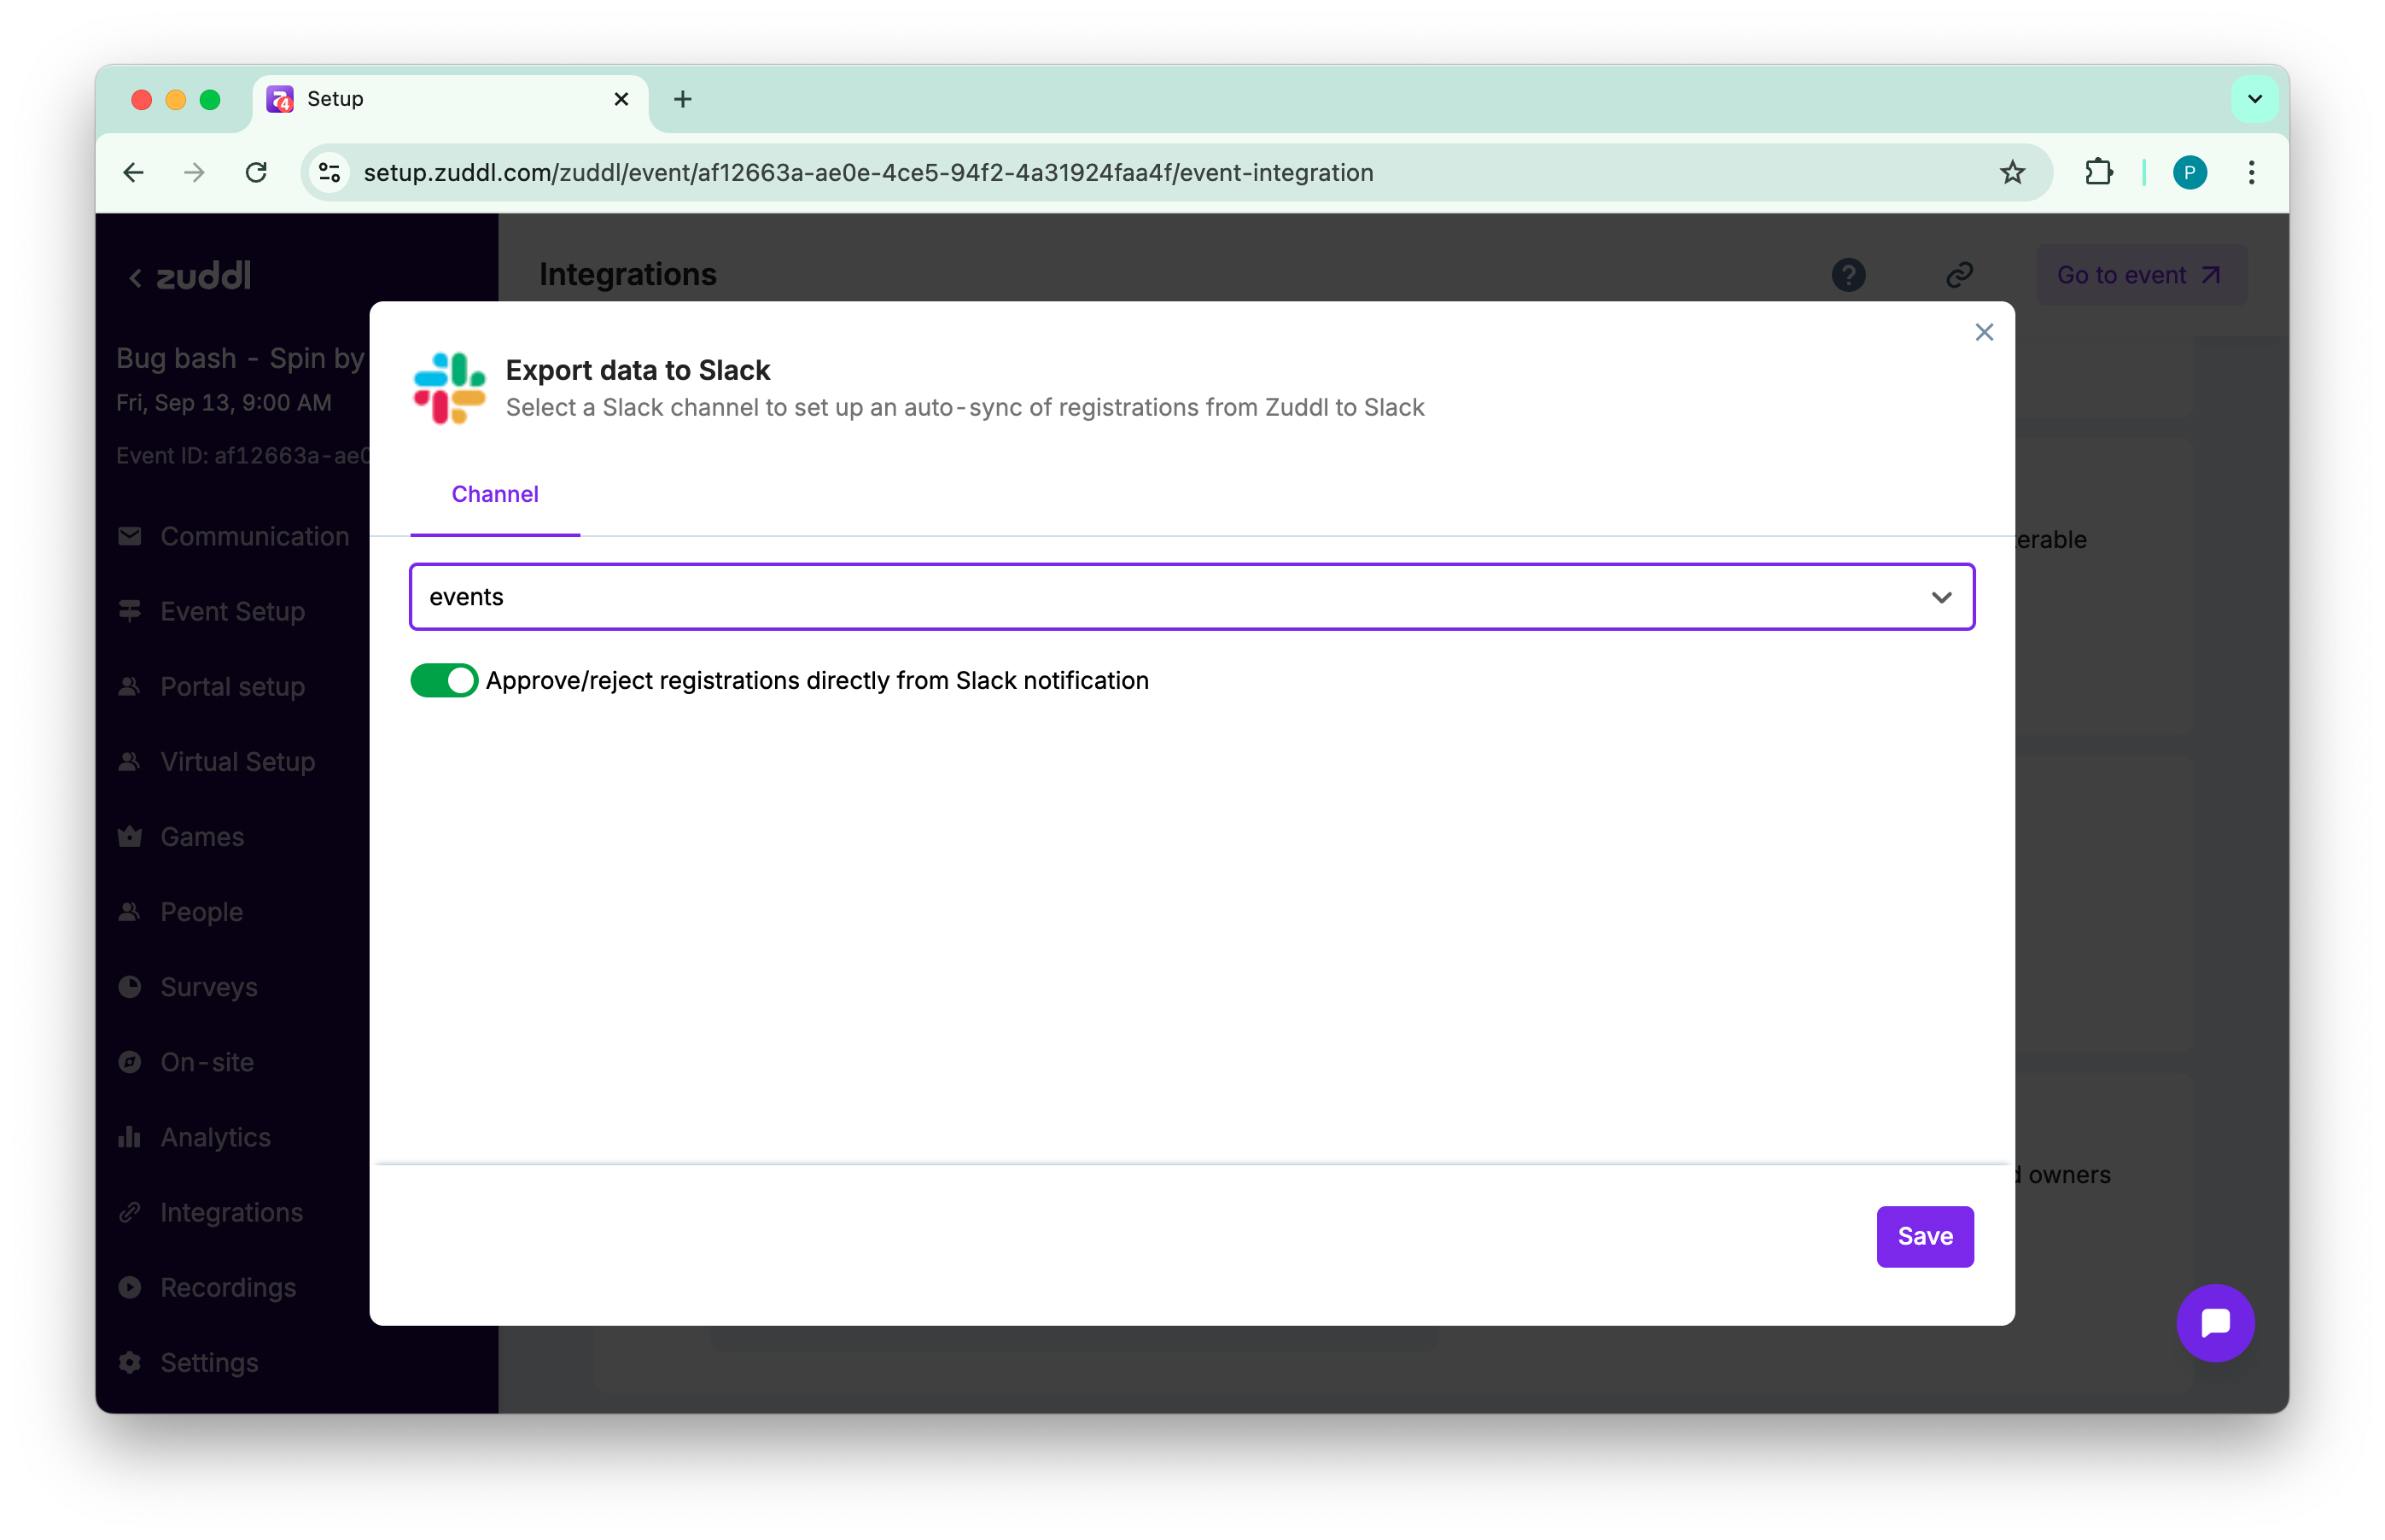Select the Channel tab

point(495,494)
